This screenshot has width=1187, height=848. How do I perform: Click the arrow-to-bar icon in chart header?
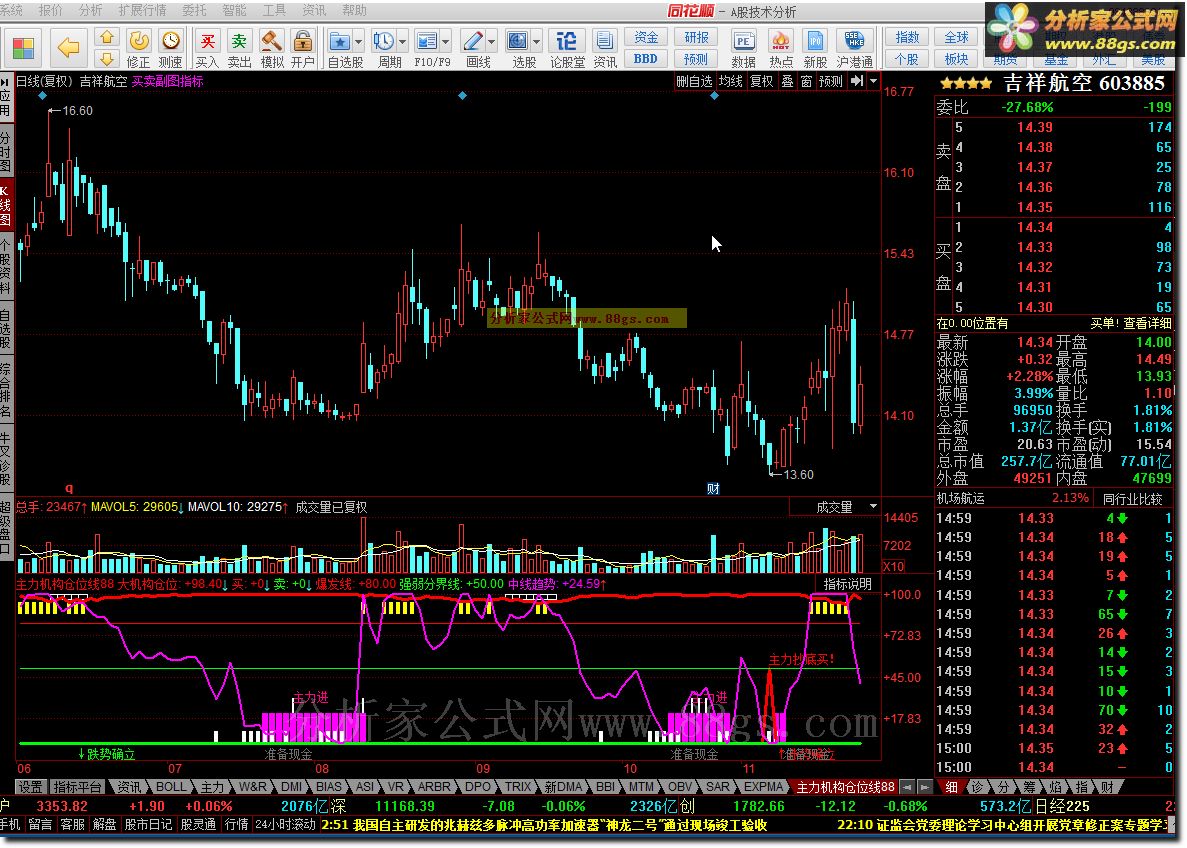857,81
